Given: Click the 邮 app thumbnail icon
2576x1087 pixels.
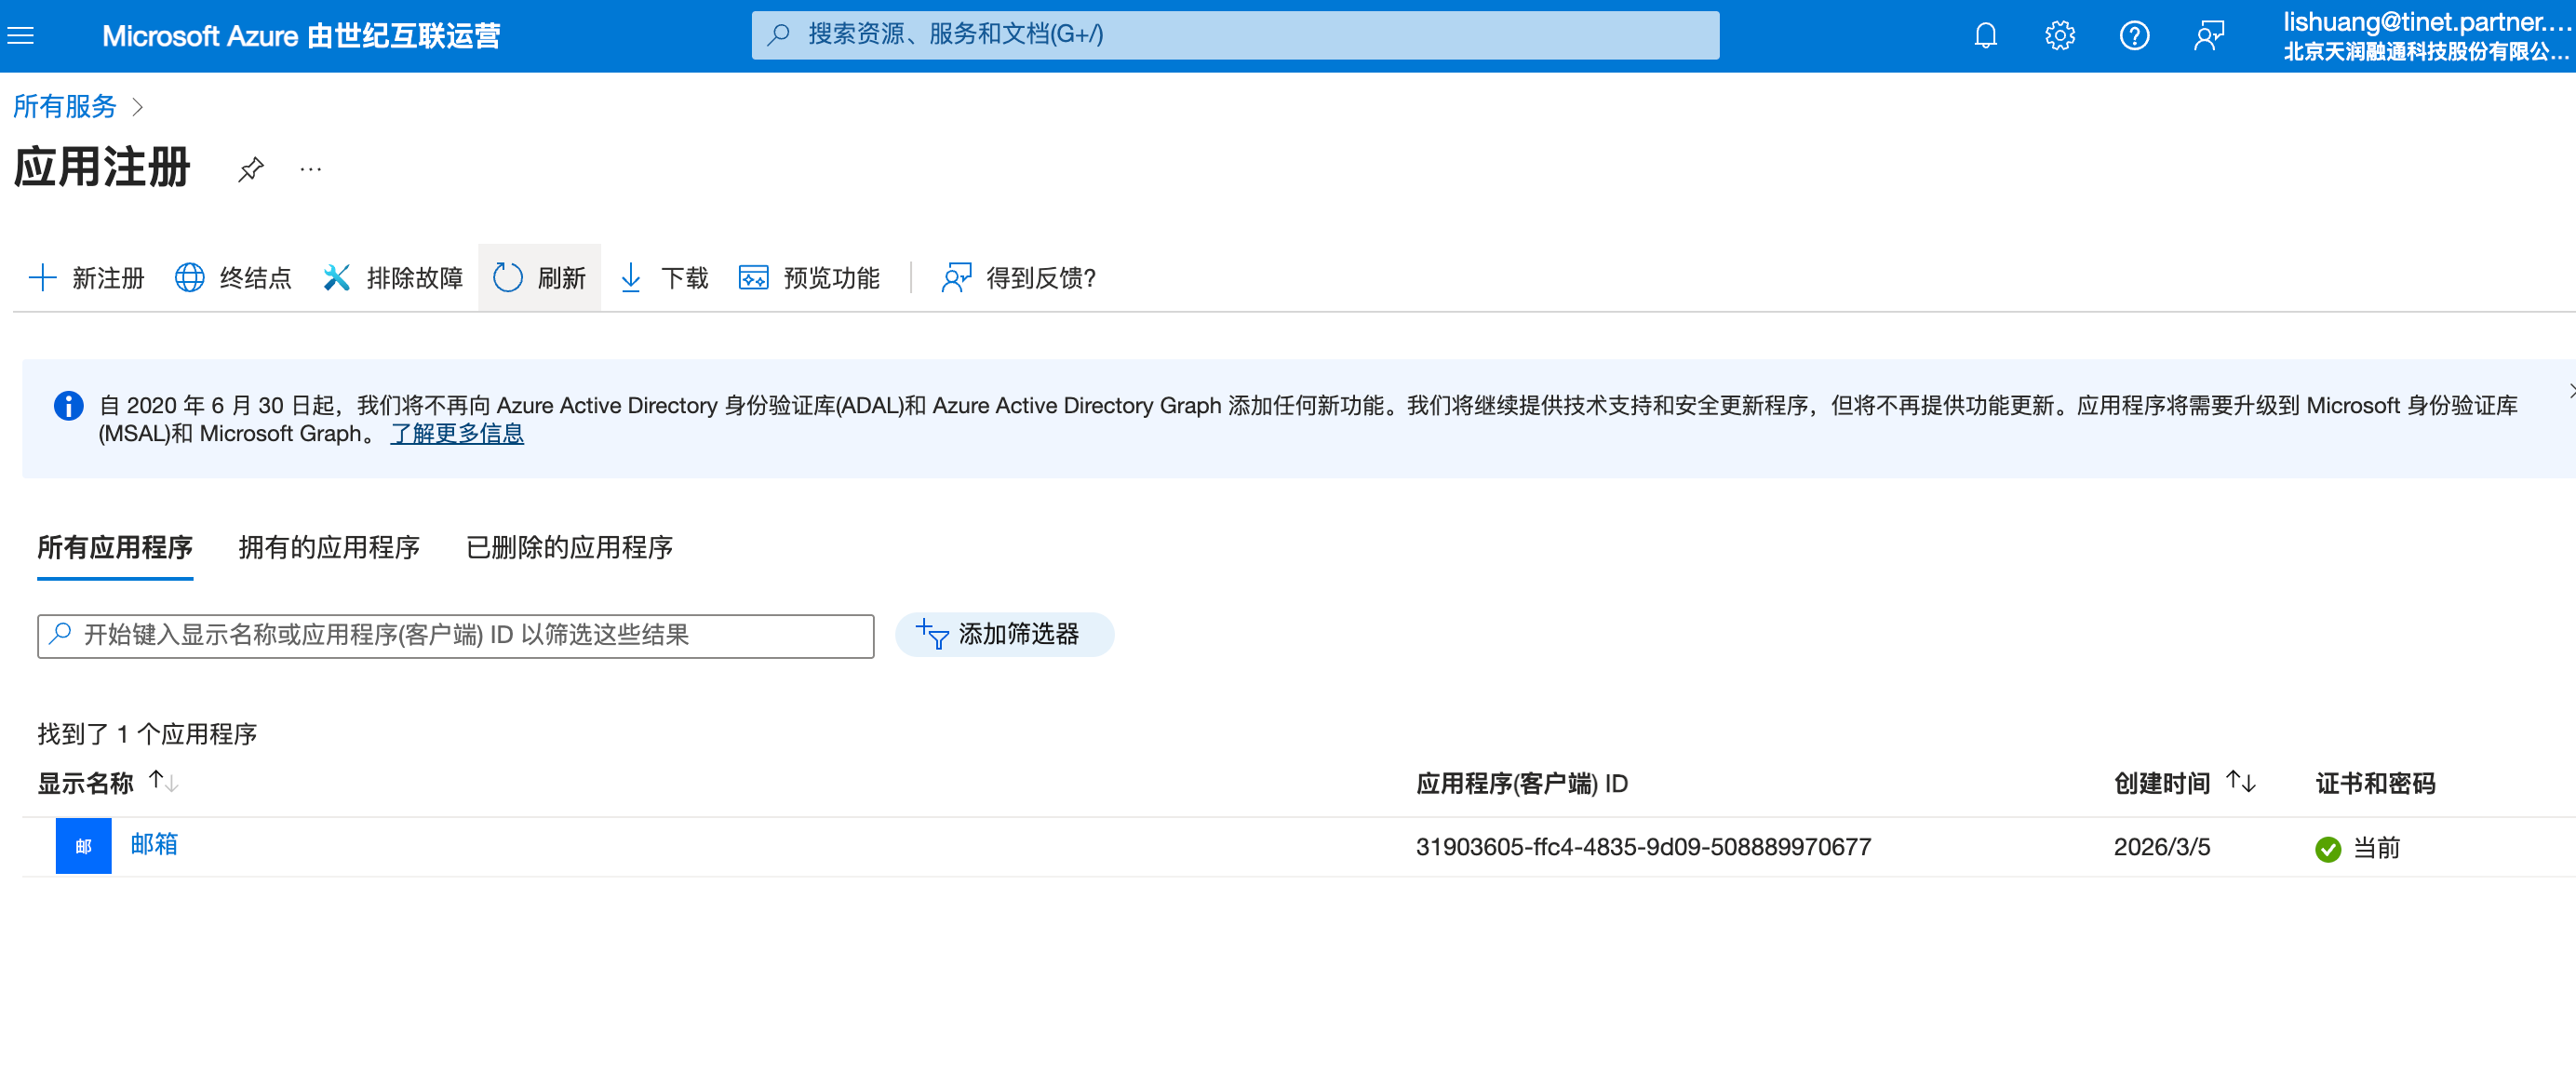Looking at the screenshot, I should (83, 846).
